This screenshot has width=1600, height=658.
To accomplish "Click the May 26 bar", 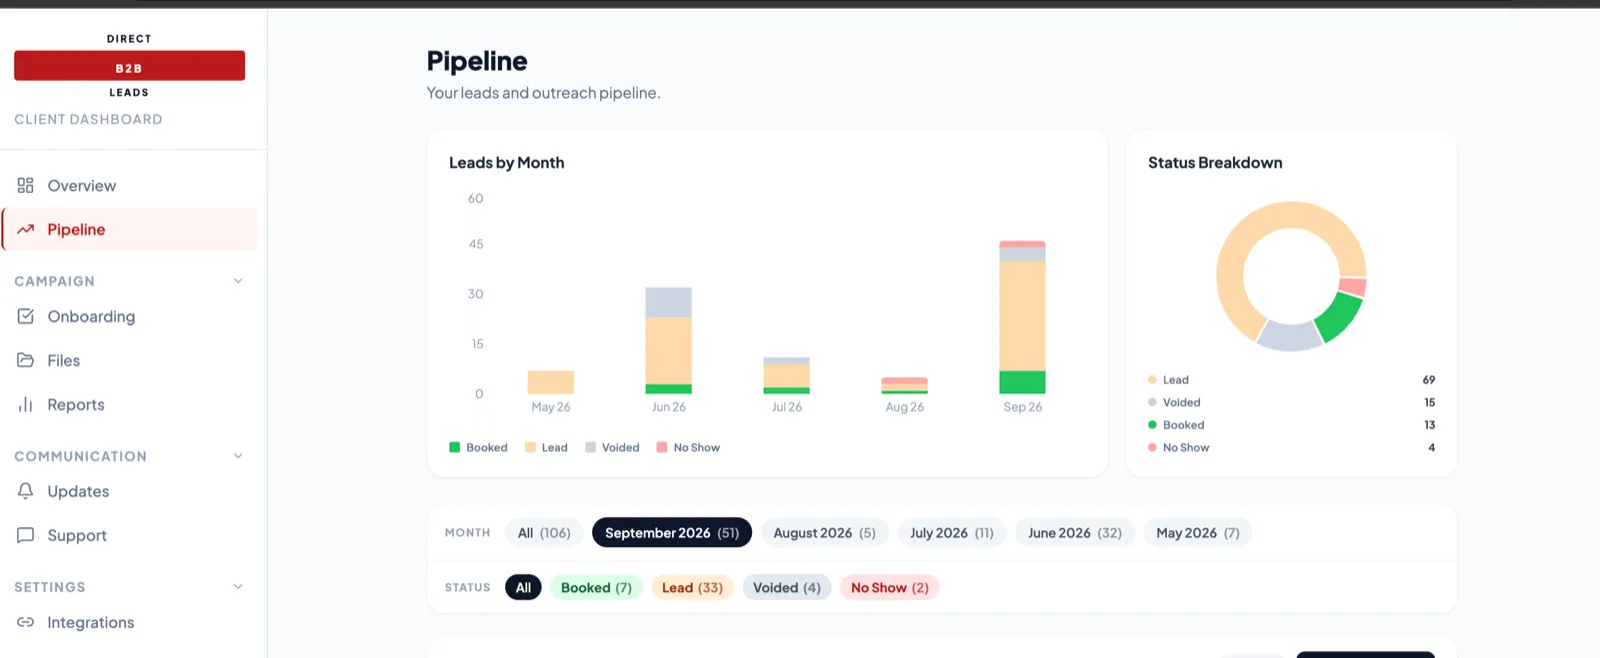I will coord(550,382).
